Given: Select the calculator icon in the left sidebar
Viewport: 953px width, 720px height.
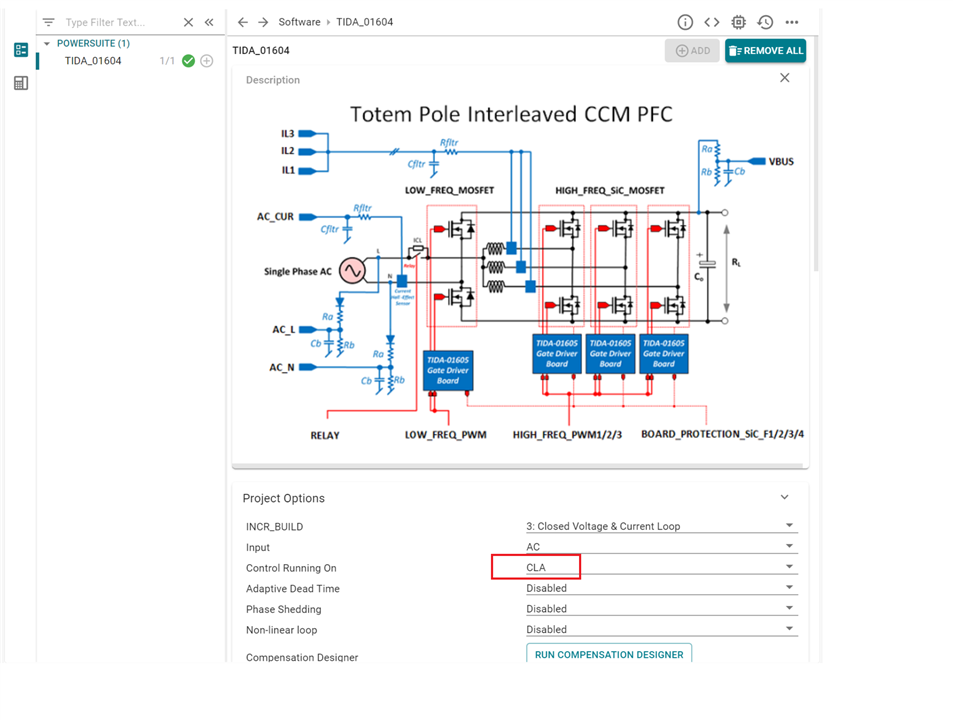Looking at the screenshot, I should tap(20, 82).
